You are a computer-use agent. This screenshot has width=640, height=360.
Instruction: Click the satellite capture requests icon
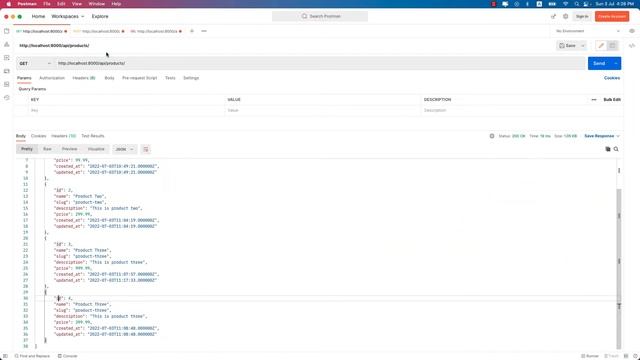pos(553,16)
